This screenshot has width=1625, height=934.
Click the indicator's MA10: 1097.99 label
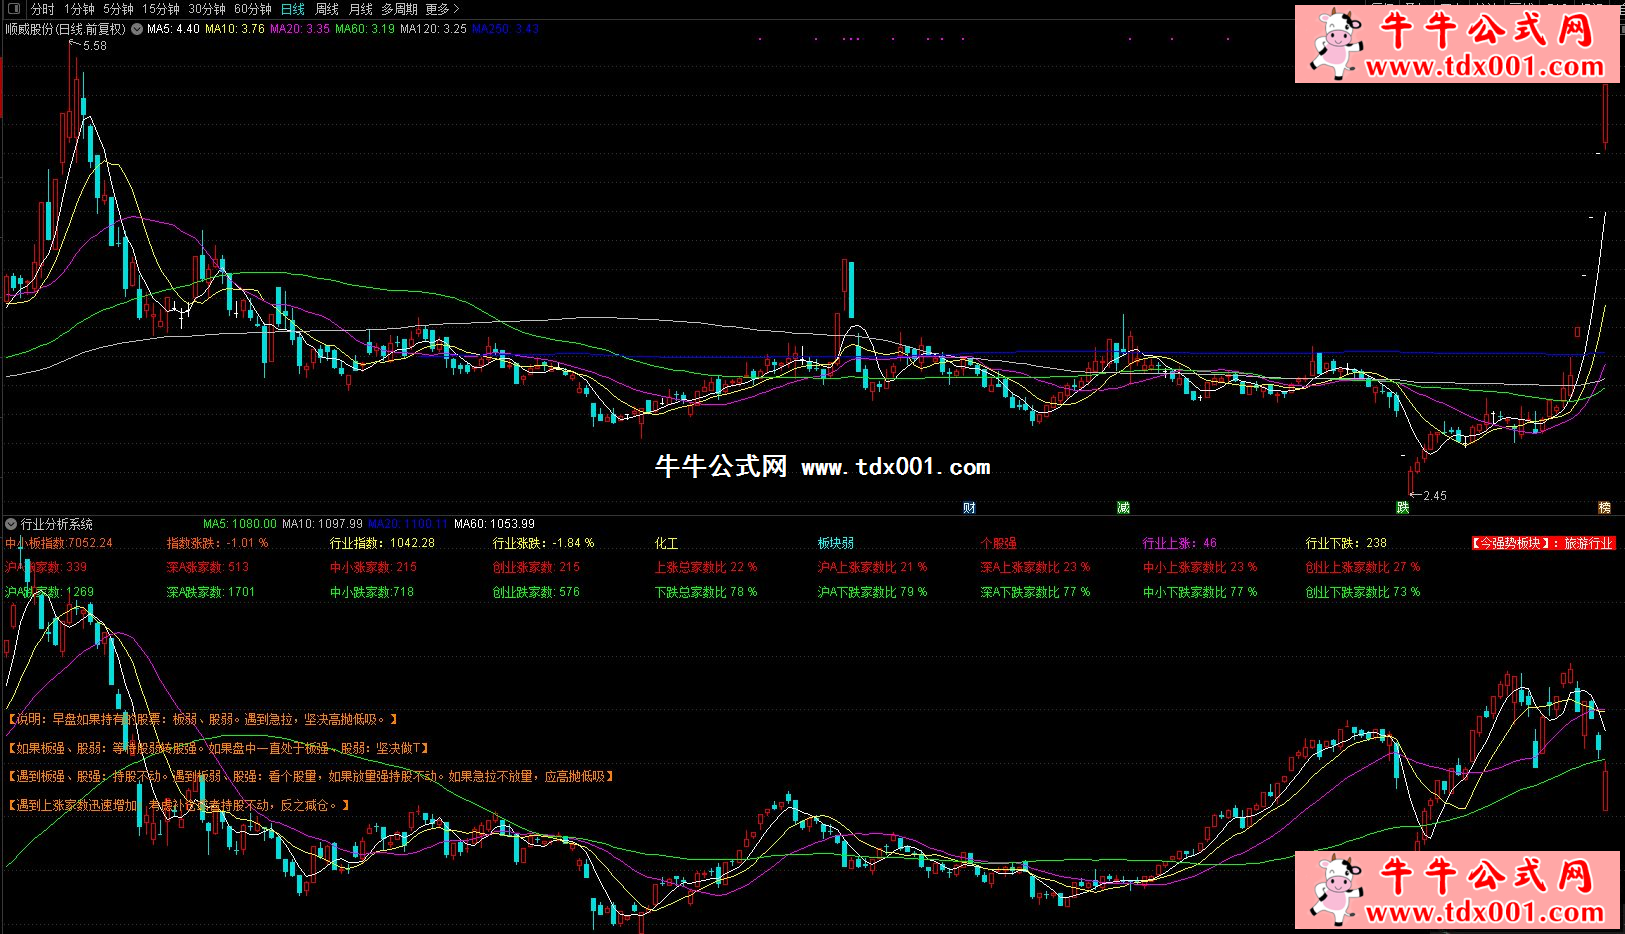tap(323, 524)
